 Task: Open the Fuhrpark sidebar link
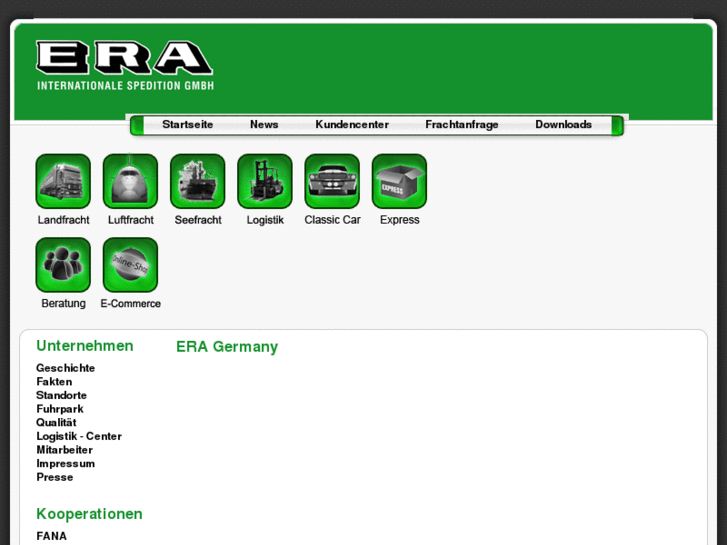(x=60, y=409)
